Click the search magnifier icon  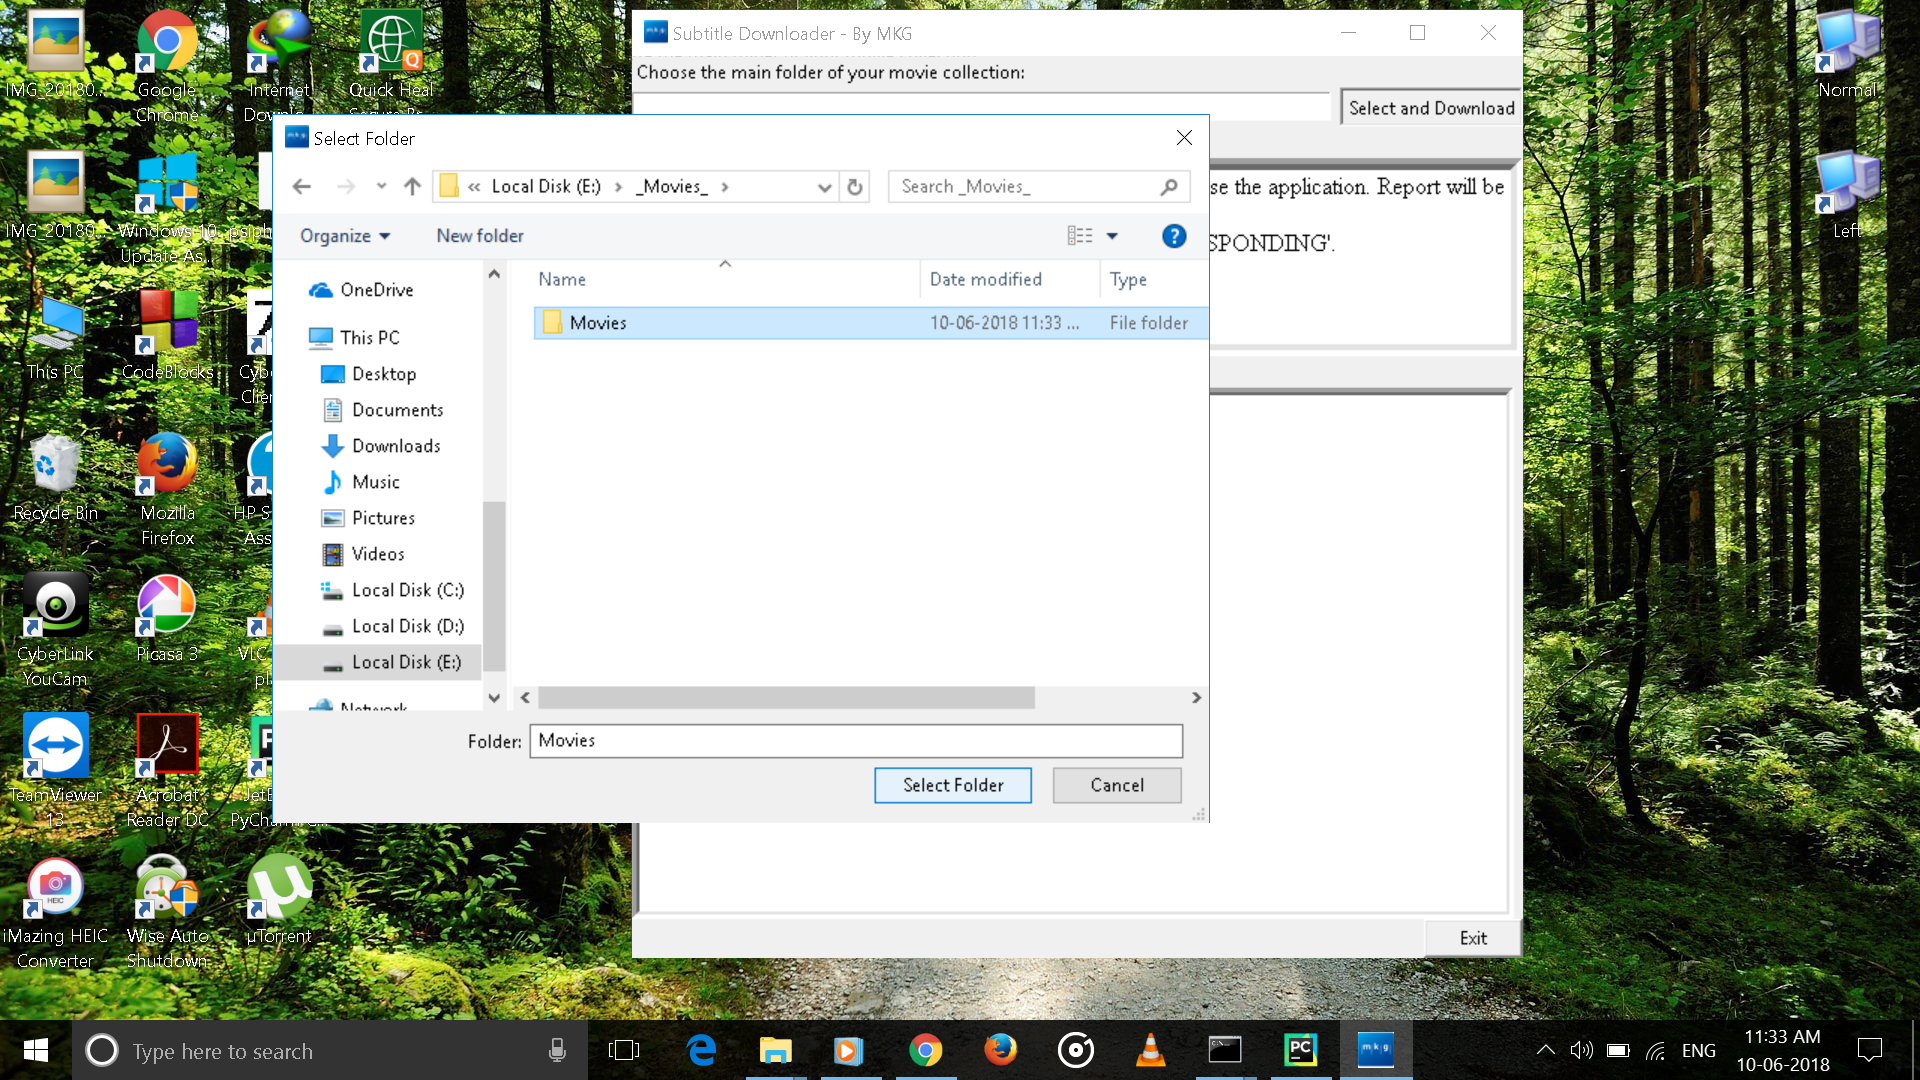[1168, 187]
